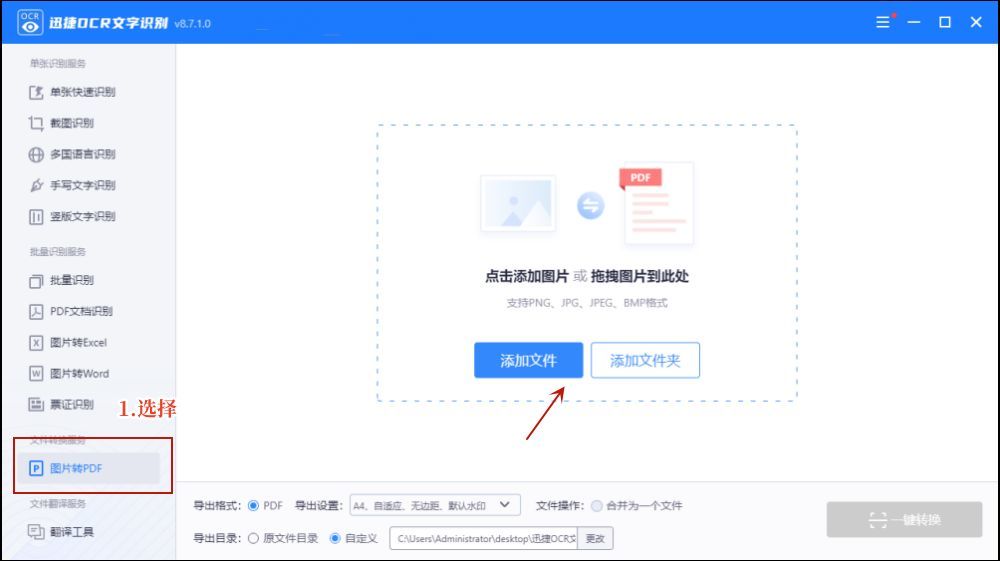Screen dimensions: 1000x561
Task: Click the 竖版文字识别 icon
Action: click(x=36, y=217)
